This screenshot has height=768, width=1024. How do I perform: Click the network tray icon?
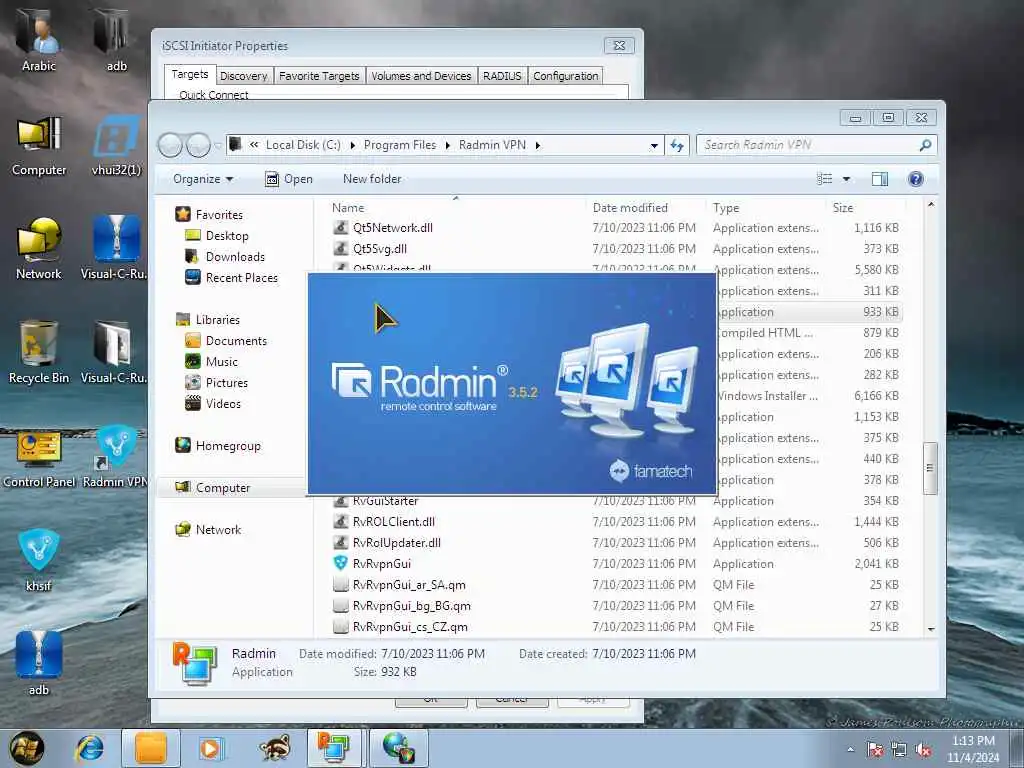899,750
